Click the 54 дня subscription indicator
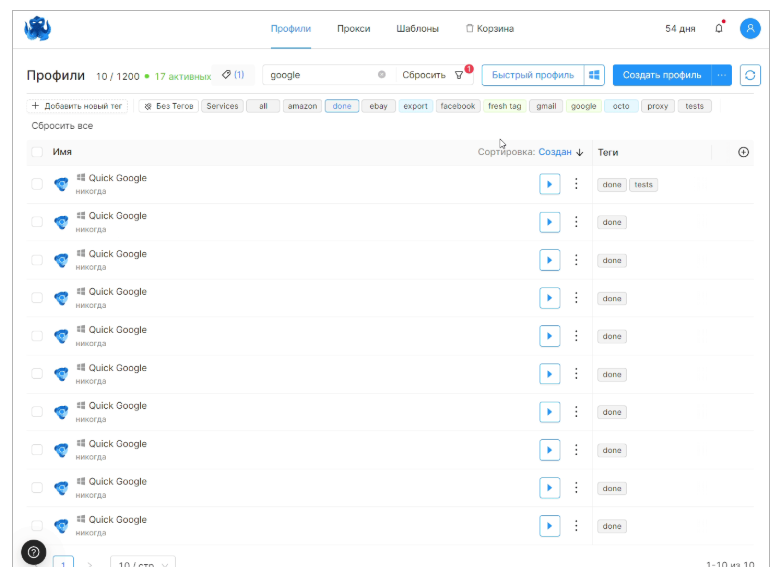Image resolution: width=775 pixels, height=567 pixels. click(680, 29)
